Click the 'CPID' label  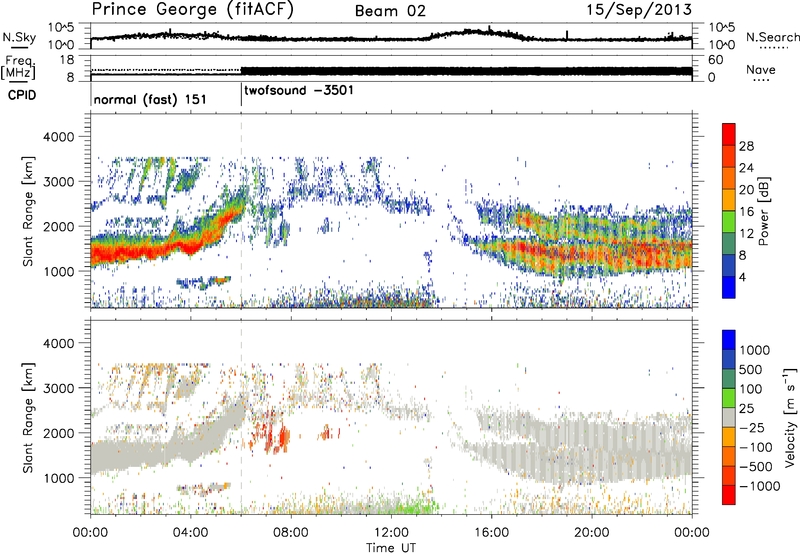coord(22,95)
